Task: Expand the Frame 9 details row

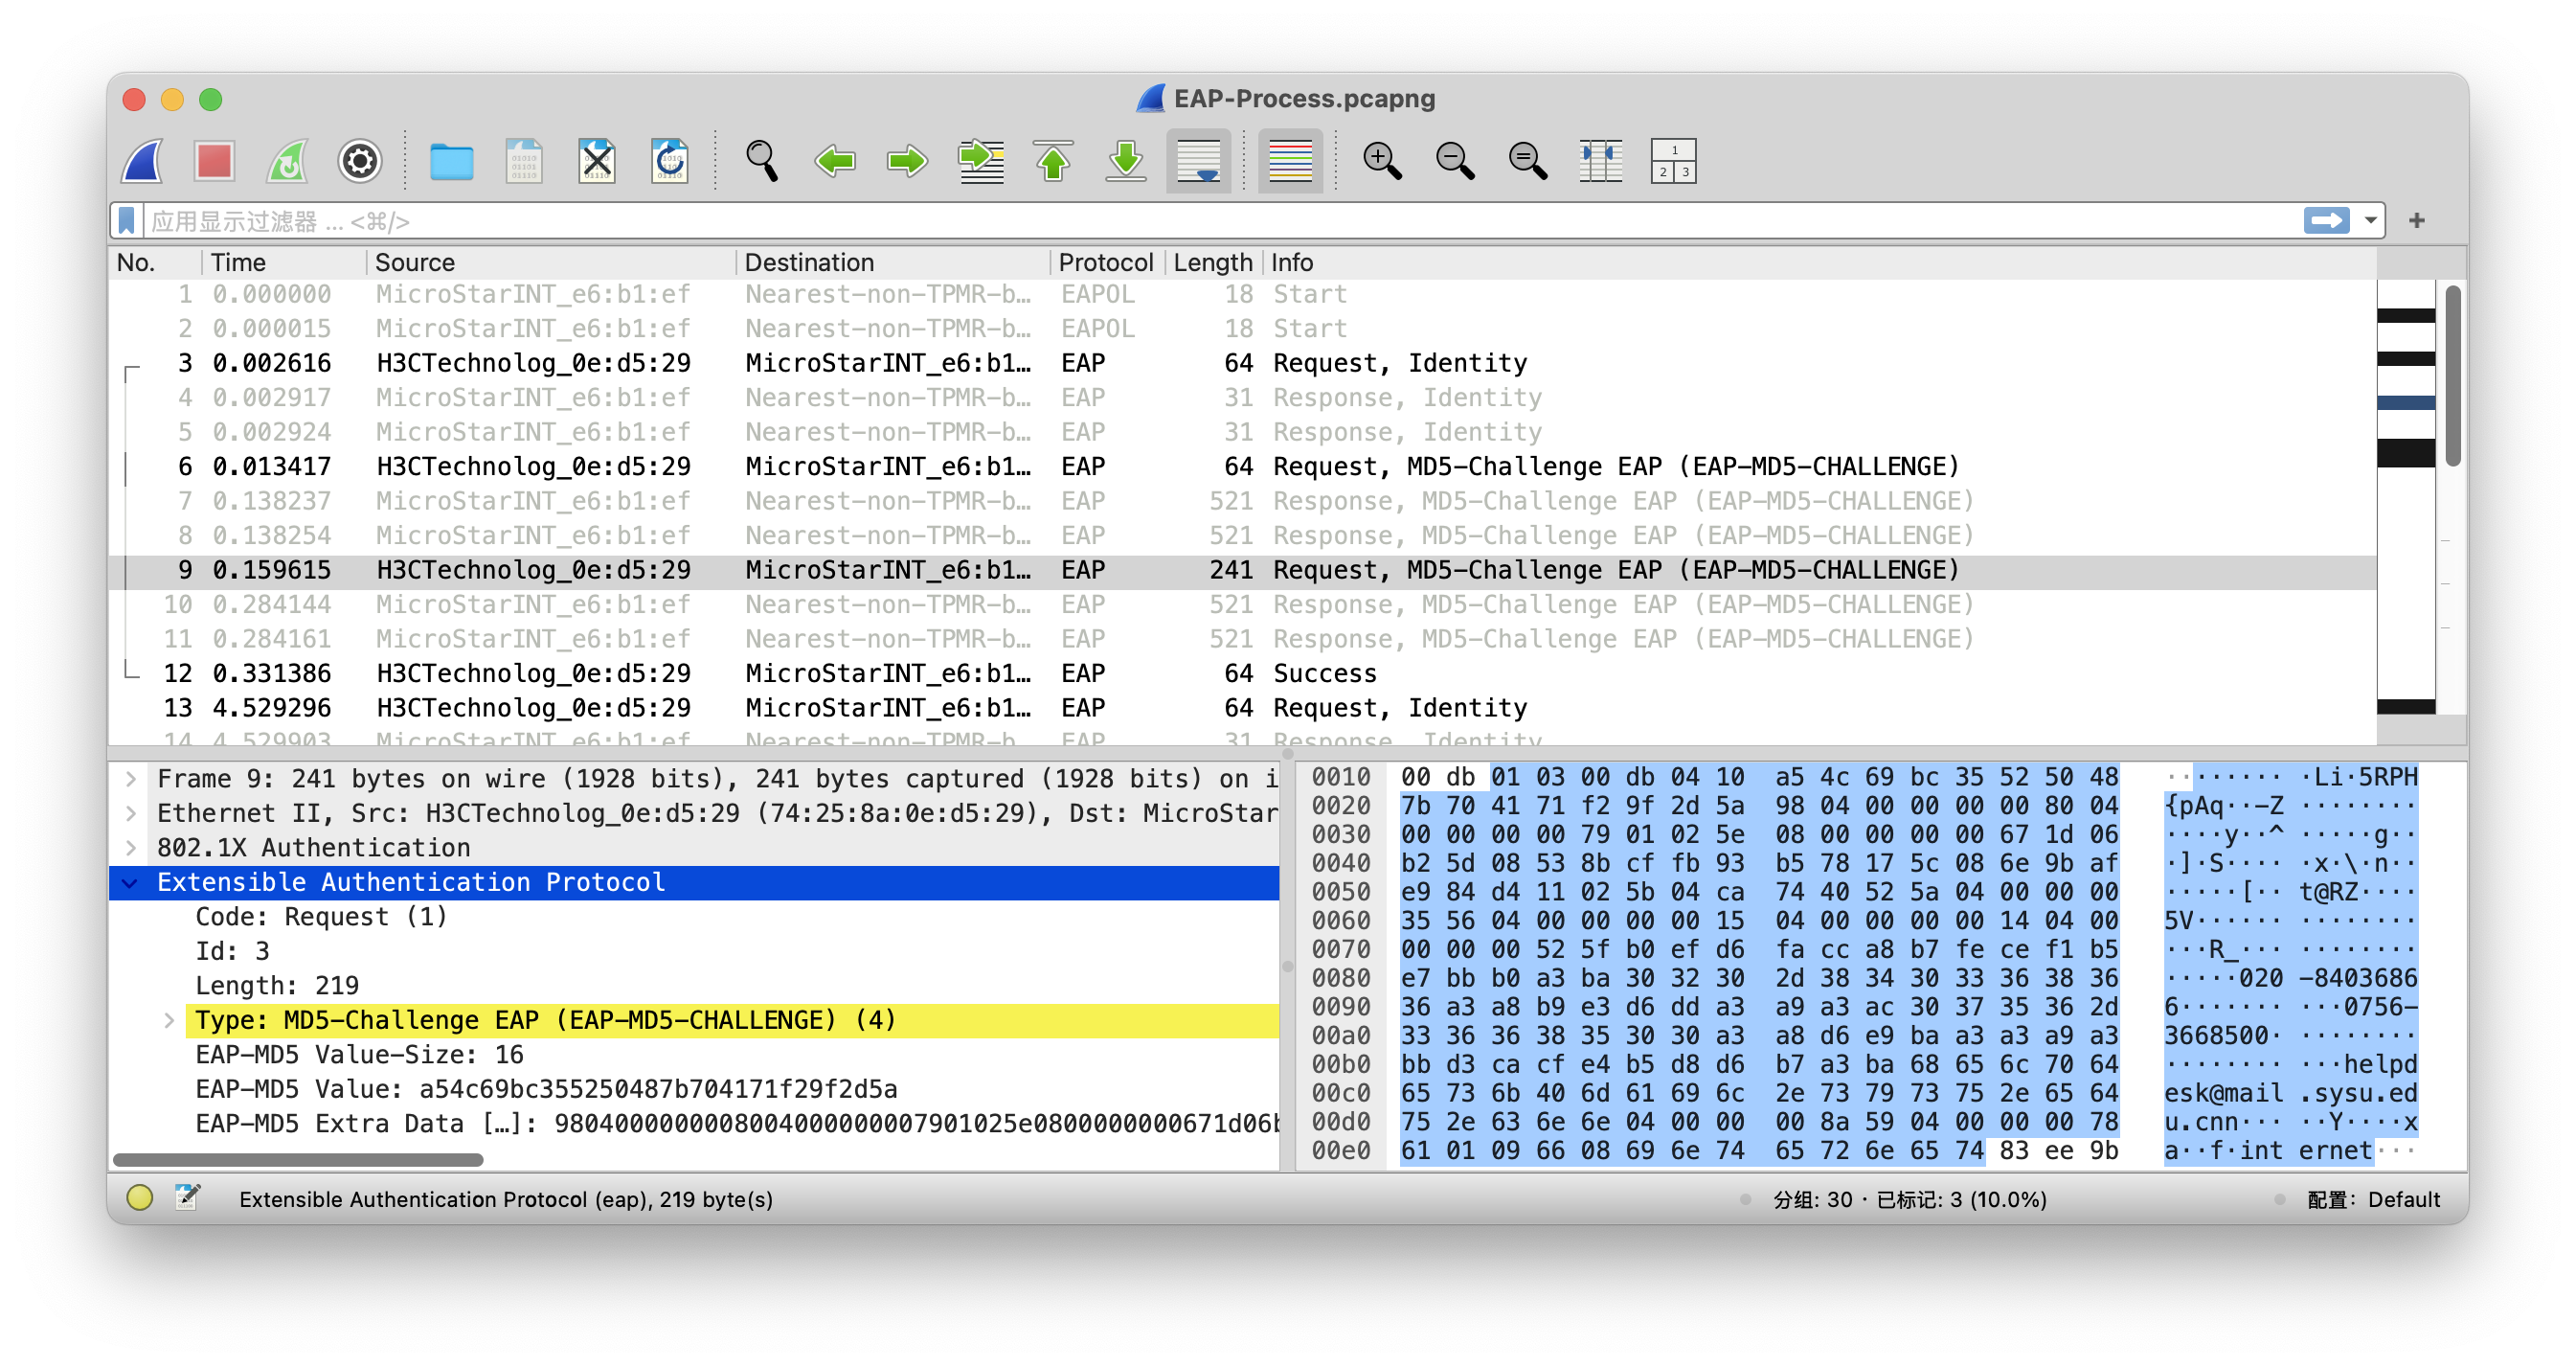Action: coord(131,779)
